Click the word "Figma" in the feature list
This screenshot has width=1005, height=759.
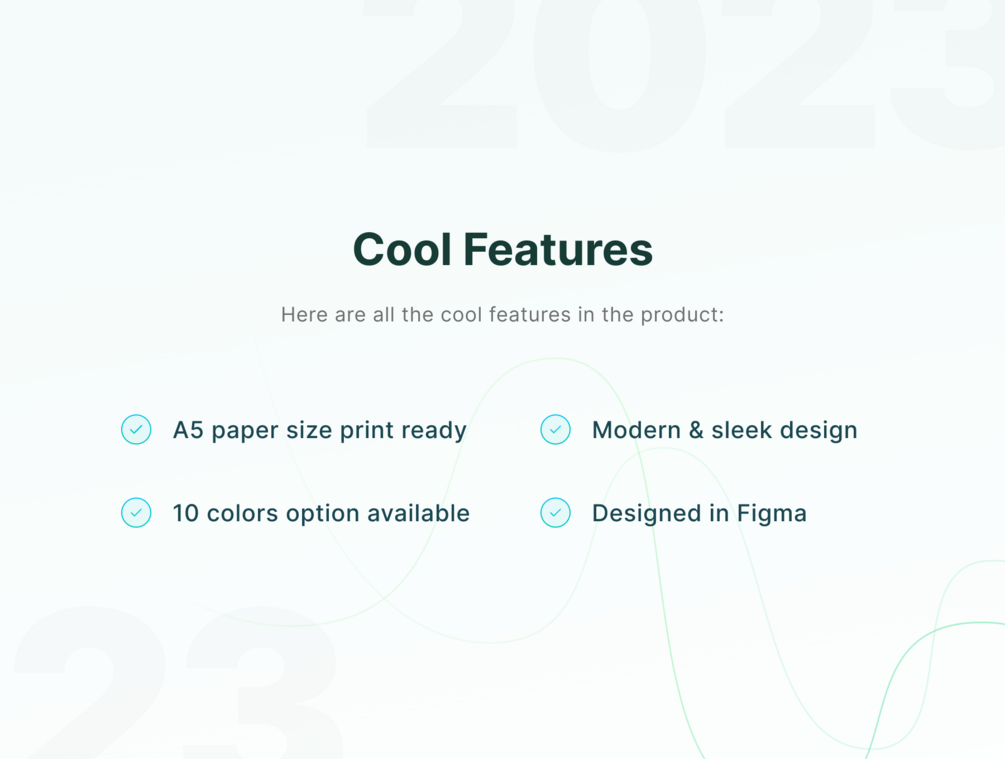tap(771, 513)
